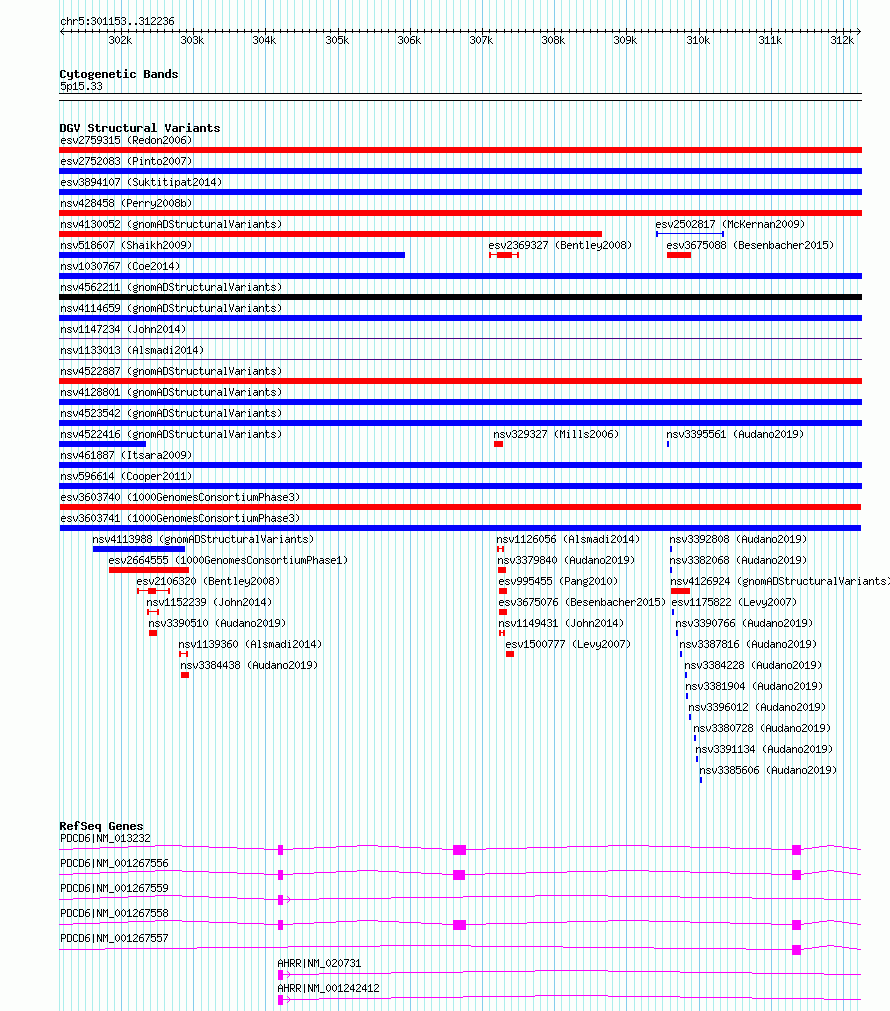This screenshot has height=1011, width=890.
Task: Select the nsv1149431 (John2014) label
Action: pos(561,623)
